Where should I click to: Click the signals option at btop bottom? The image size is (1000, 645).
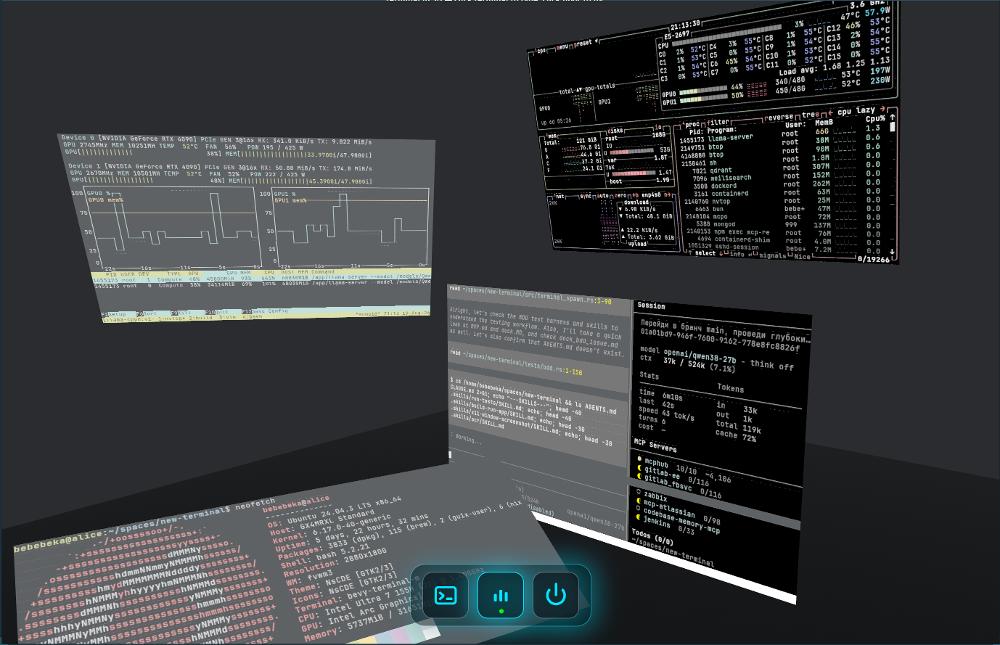[772, 256]
